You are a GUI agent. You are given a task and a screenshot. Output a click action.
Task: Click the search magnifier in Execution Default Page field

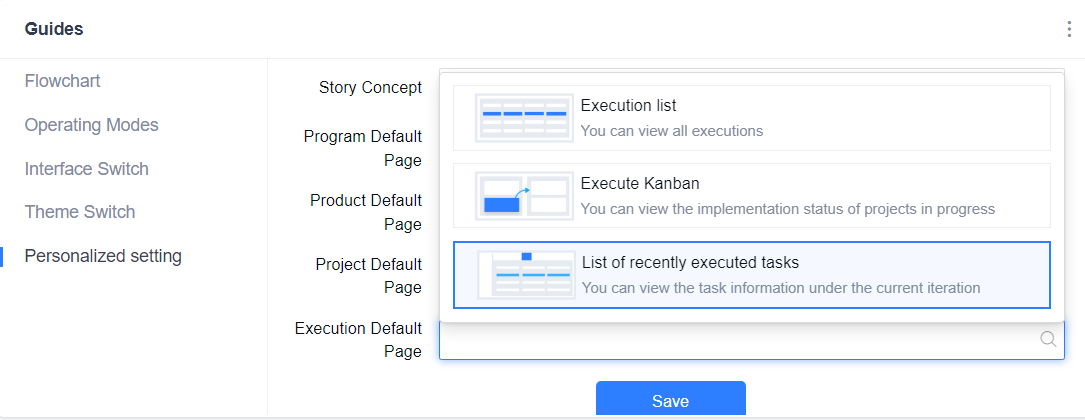(x=1048, y=339)
